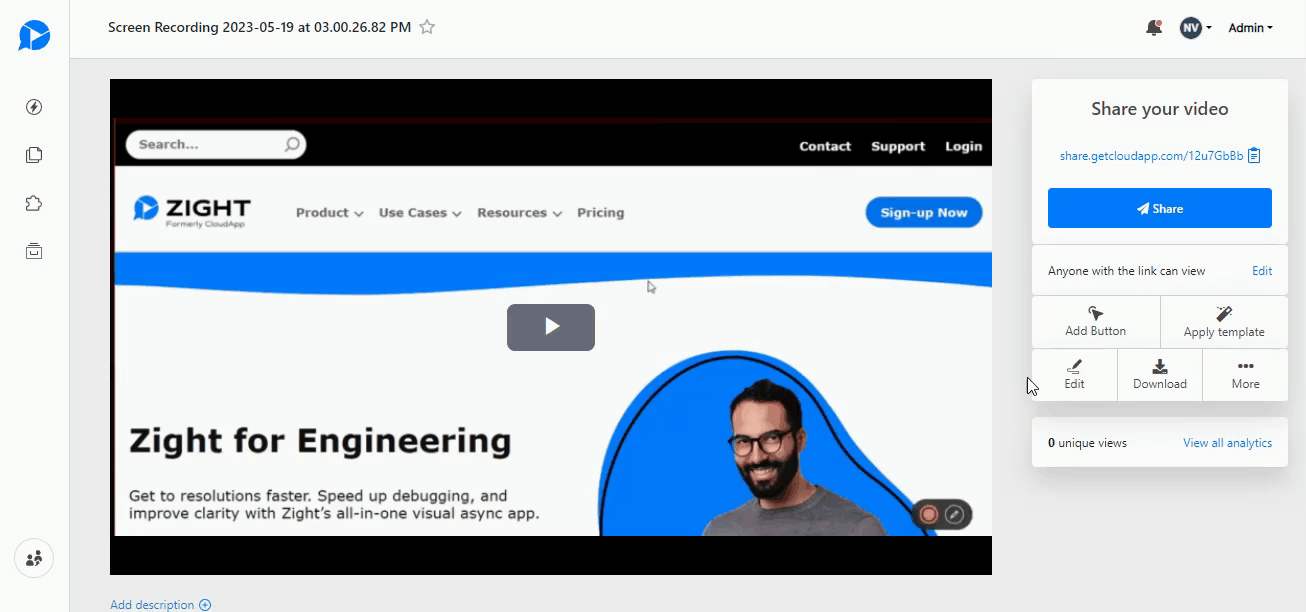Click the Zight logo in the sidebar

click(x=34, y=35)
